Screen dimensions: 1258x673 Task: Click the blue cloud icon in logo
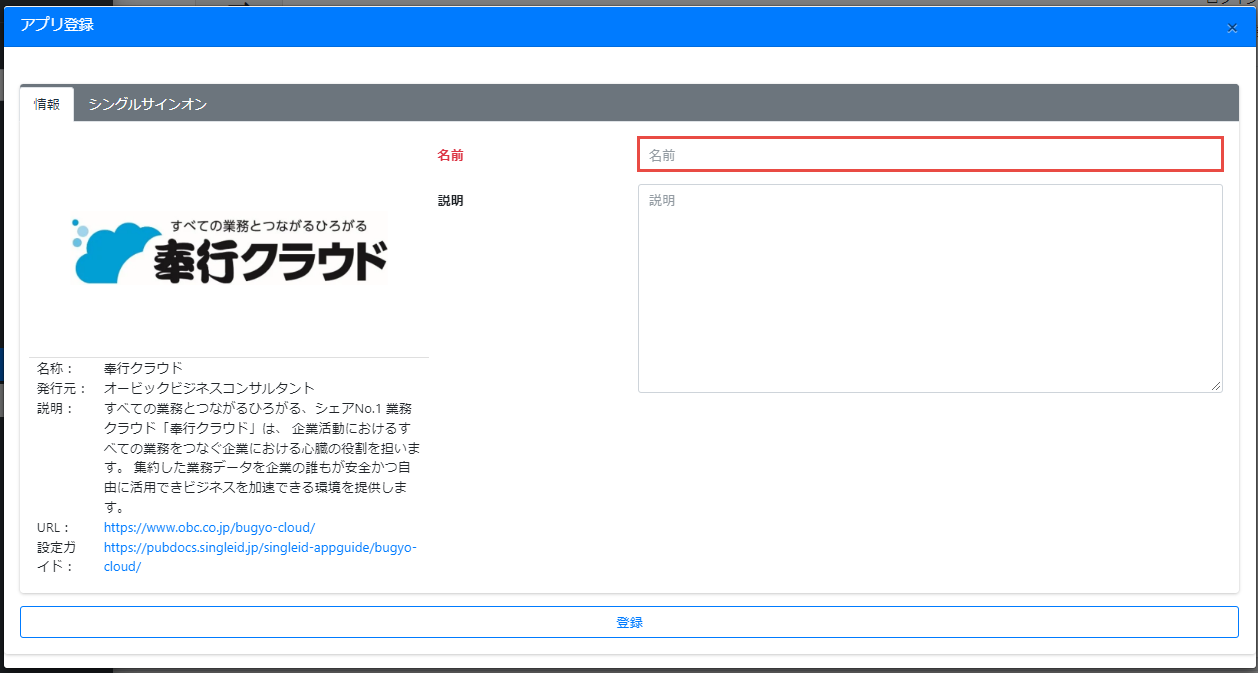[x=112, y=252]
